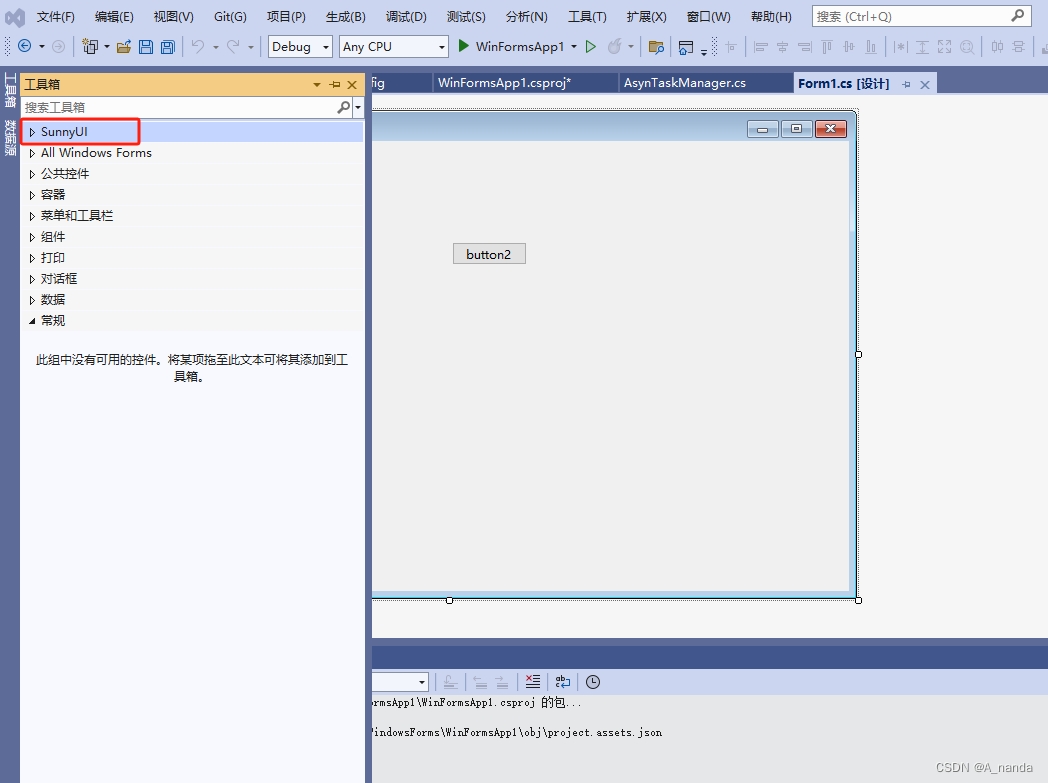
Task: Toggle word wrap in the Output window
Action: (x=562, y=681)
